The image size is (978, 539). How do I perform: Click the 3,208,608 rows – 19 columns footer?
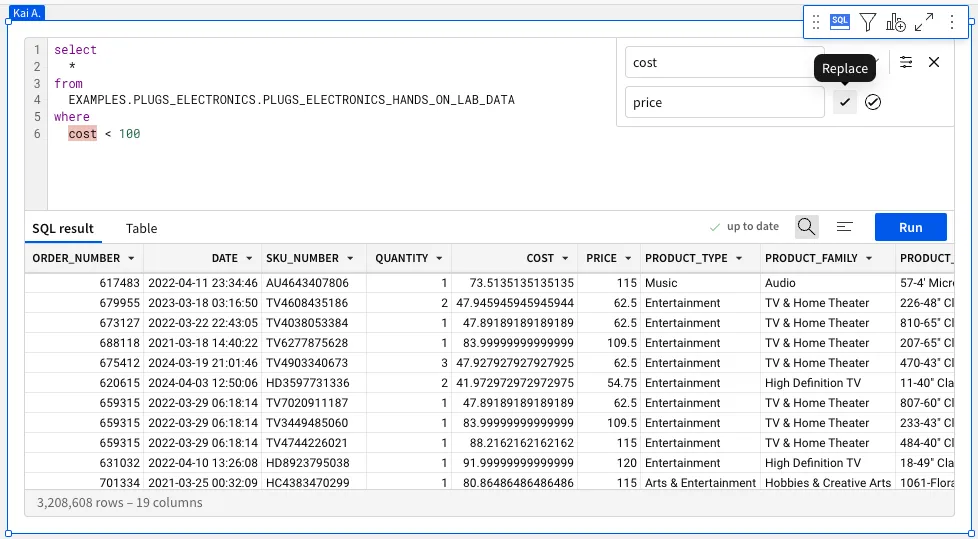pyautogui.click(x=120, y=502)
